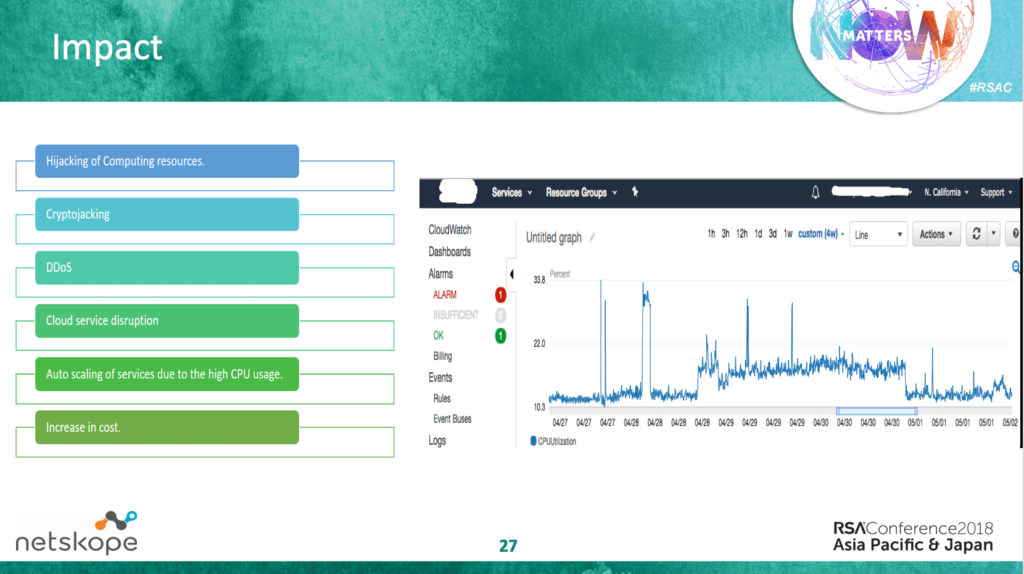1024x574 pixels.
Task: Click the Increase in cost. box
Action: click(x=167, y=427)
